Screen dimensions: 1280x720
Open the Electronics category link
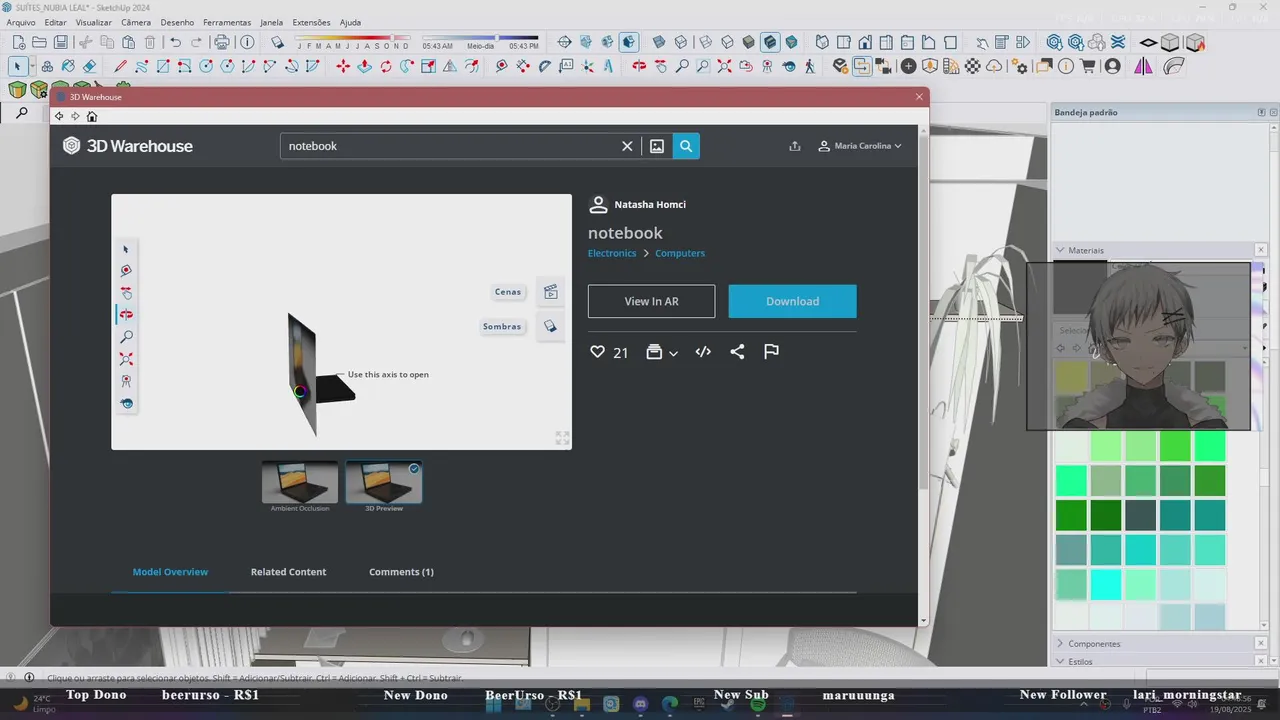(612, 253)
